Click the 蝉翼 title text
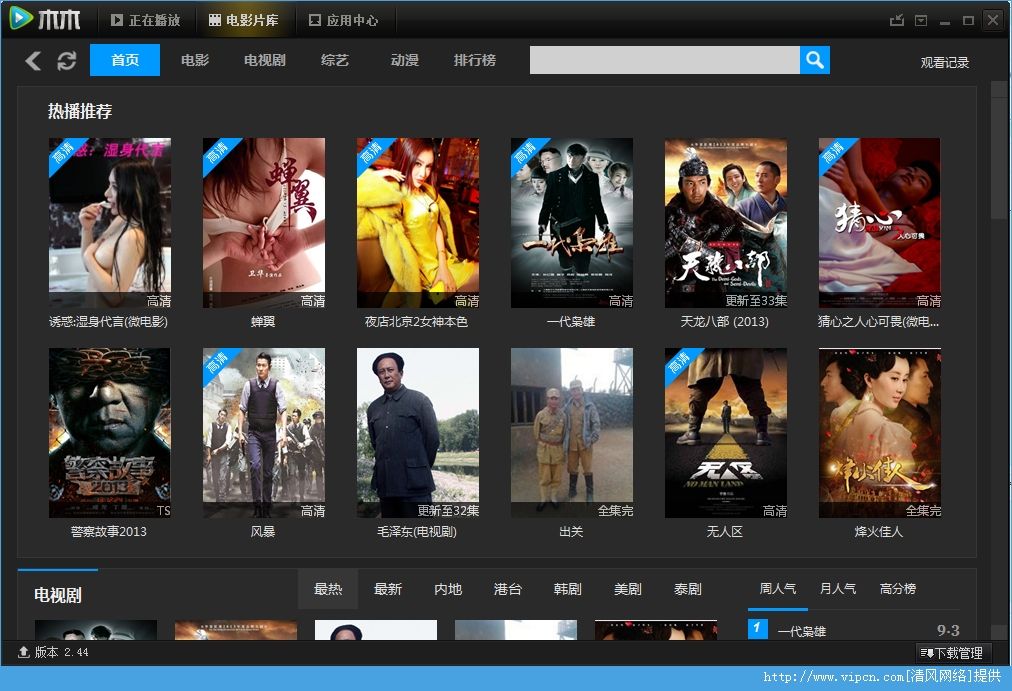 coord(263,321)
